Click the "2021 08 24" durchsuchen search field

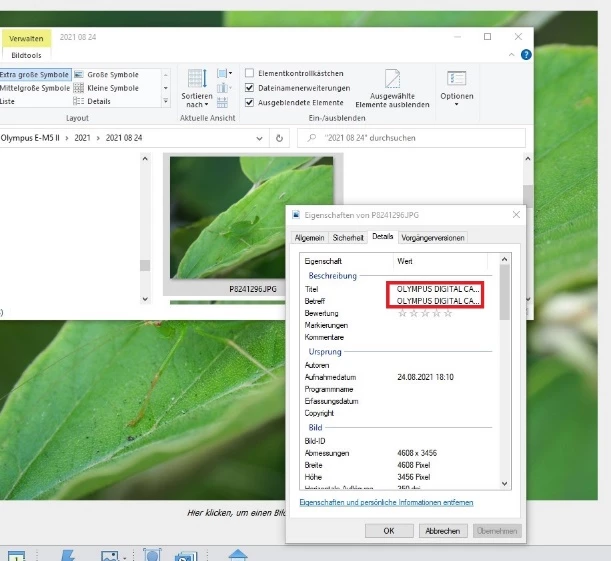pyautogui.click(x=411, y=138)
